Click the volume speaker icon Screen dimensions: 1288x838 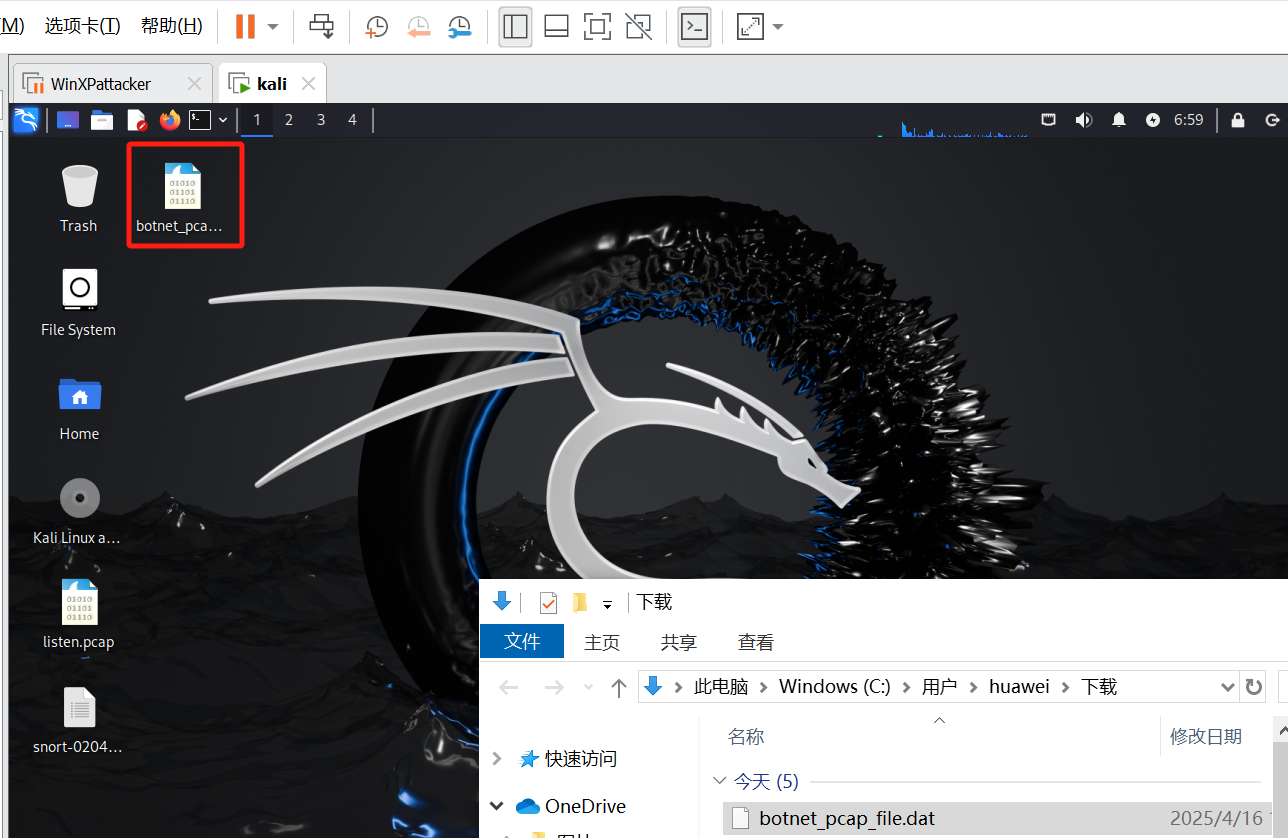(x=1084, y=120)
